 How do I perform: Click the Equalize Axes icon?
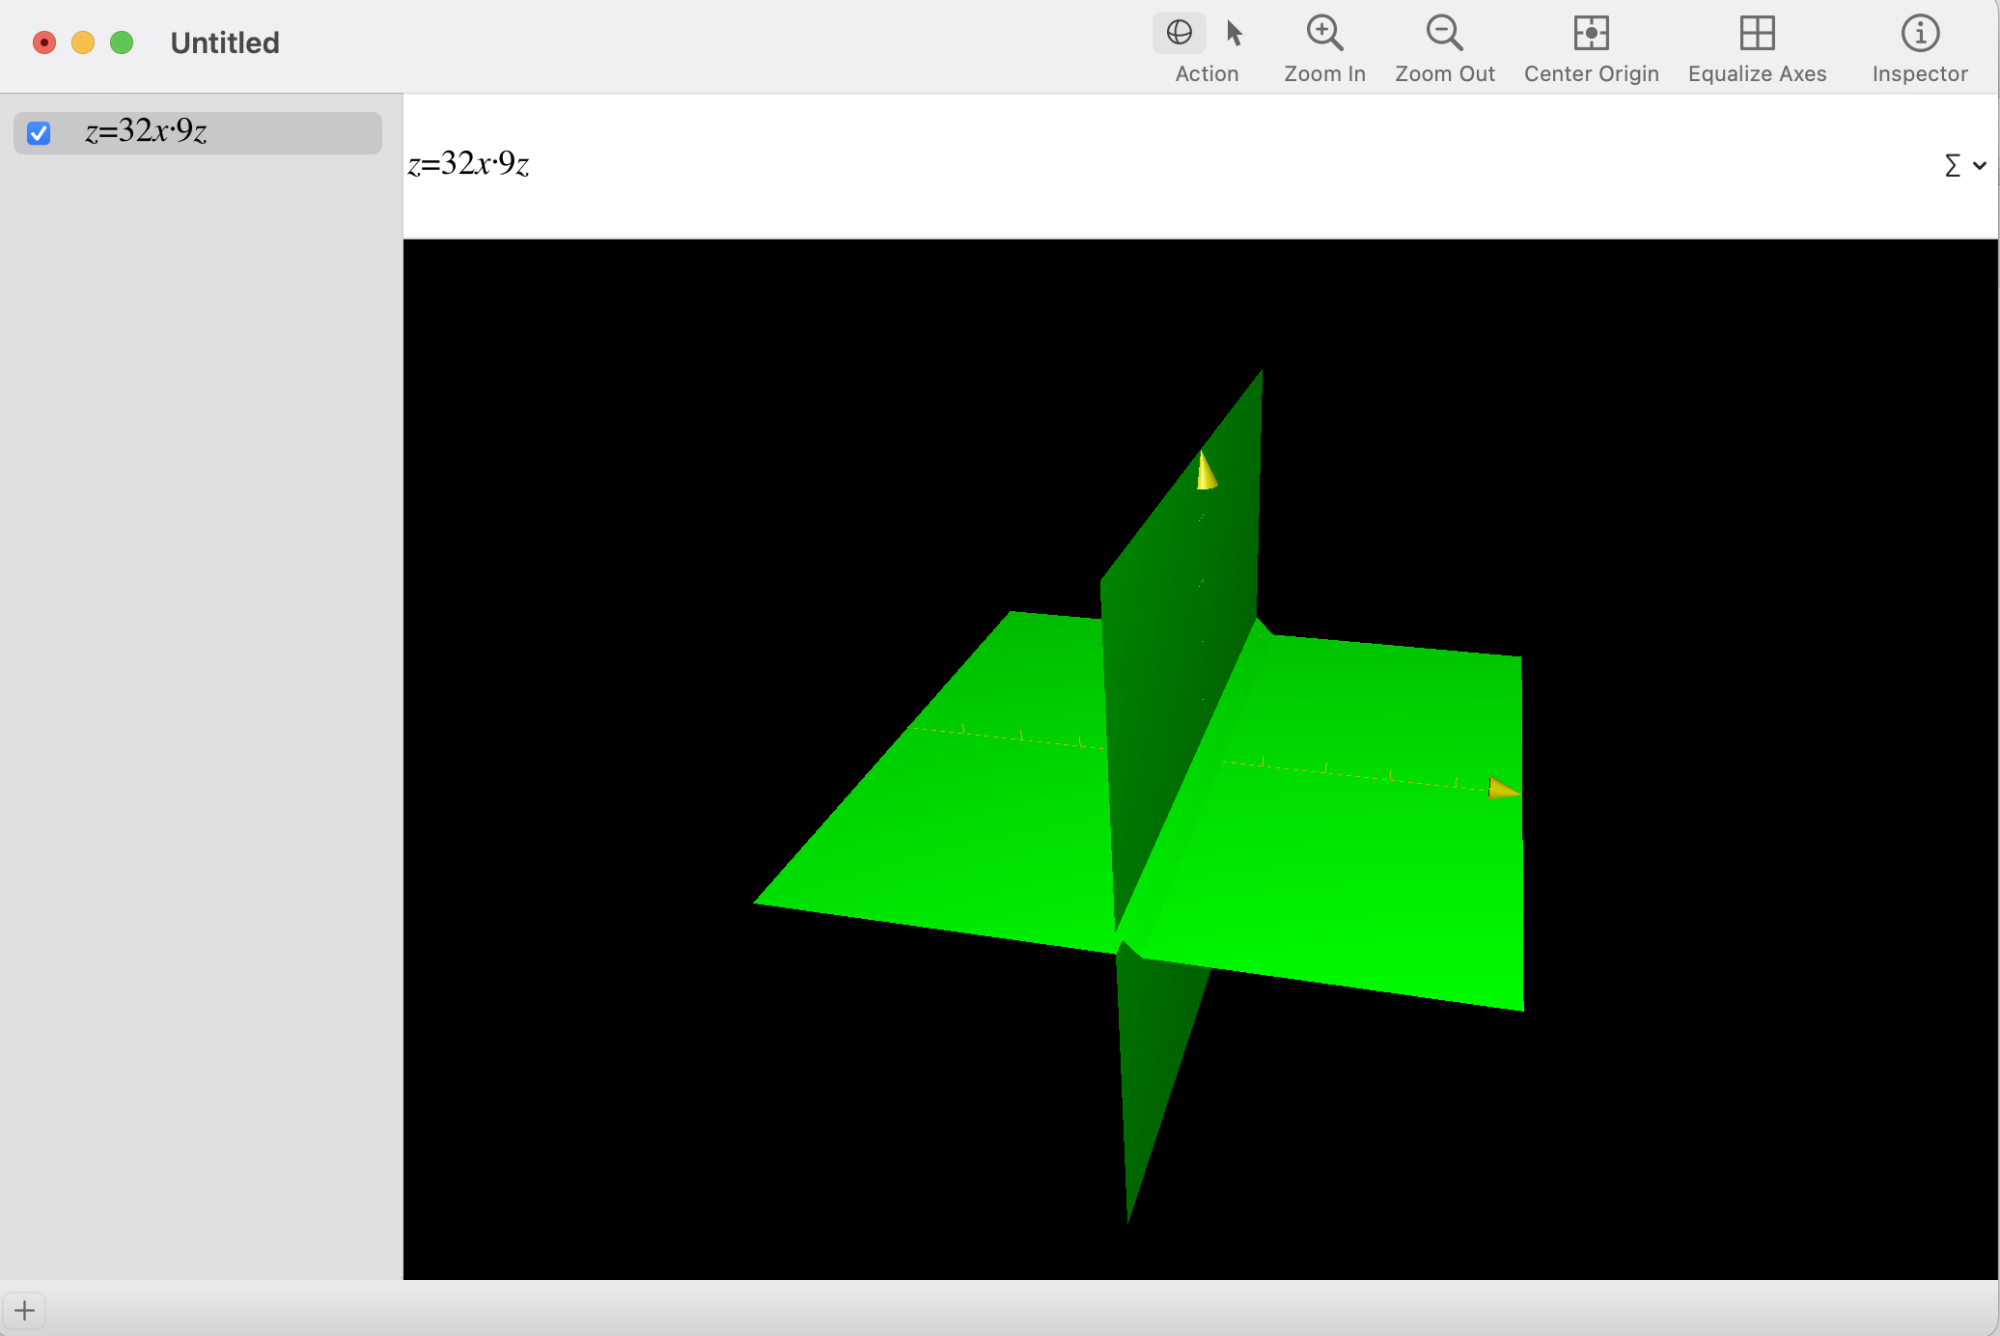coord(1757,33)
